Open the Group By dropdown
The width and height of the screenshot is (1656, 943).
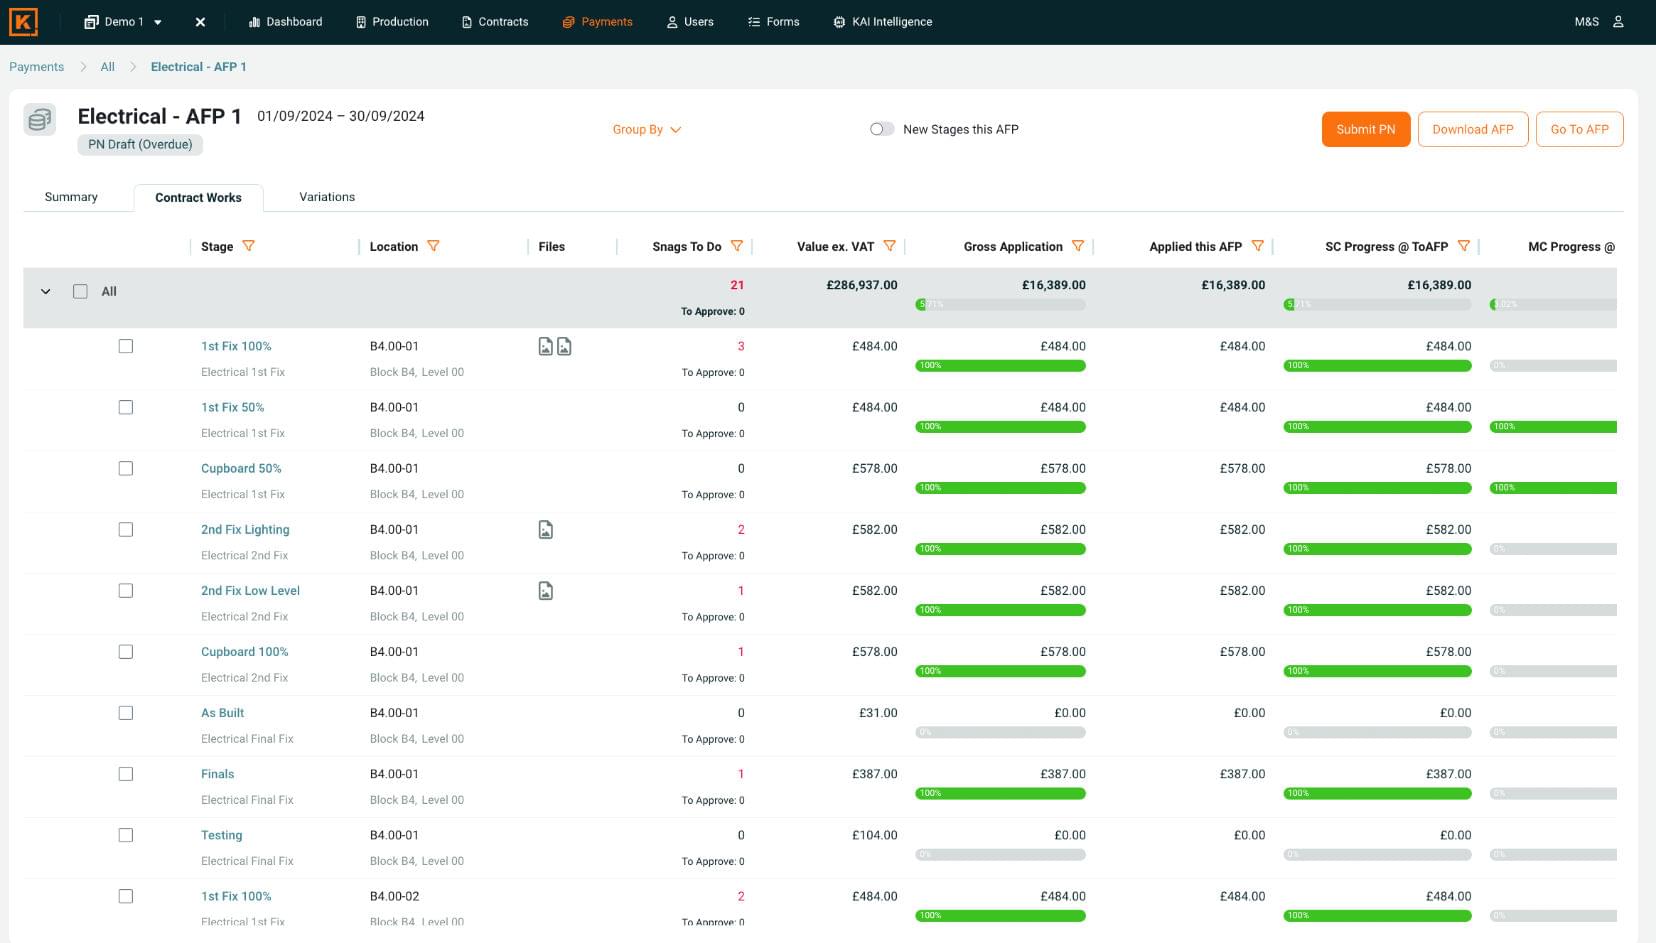646,130
